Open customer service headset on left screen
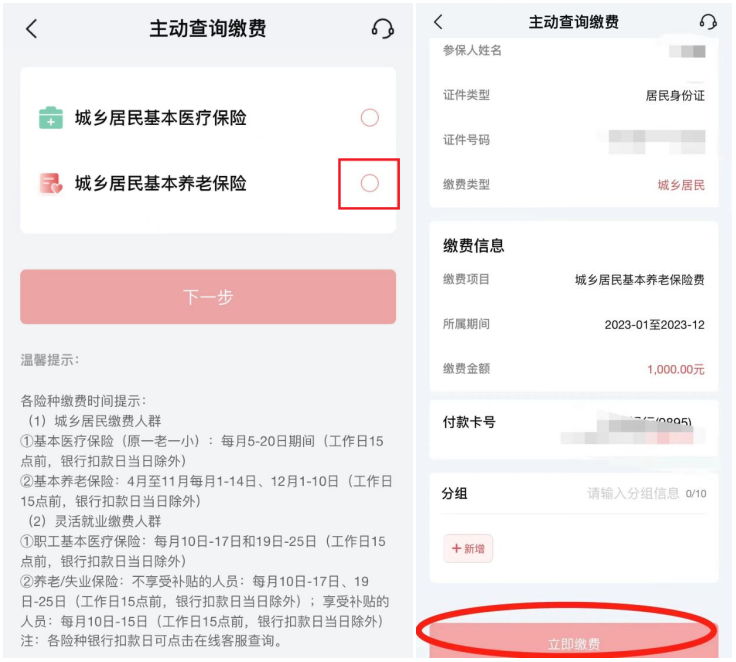The width and height of the screenshot is (736, 662). [x=382, y=29]
